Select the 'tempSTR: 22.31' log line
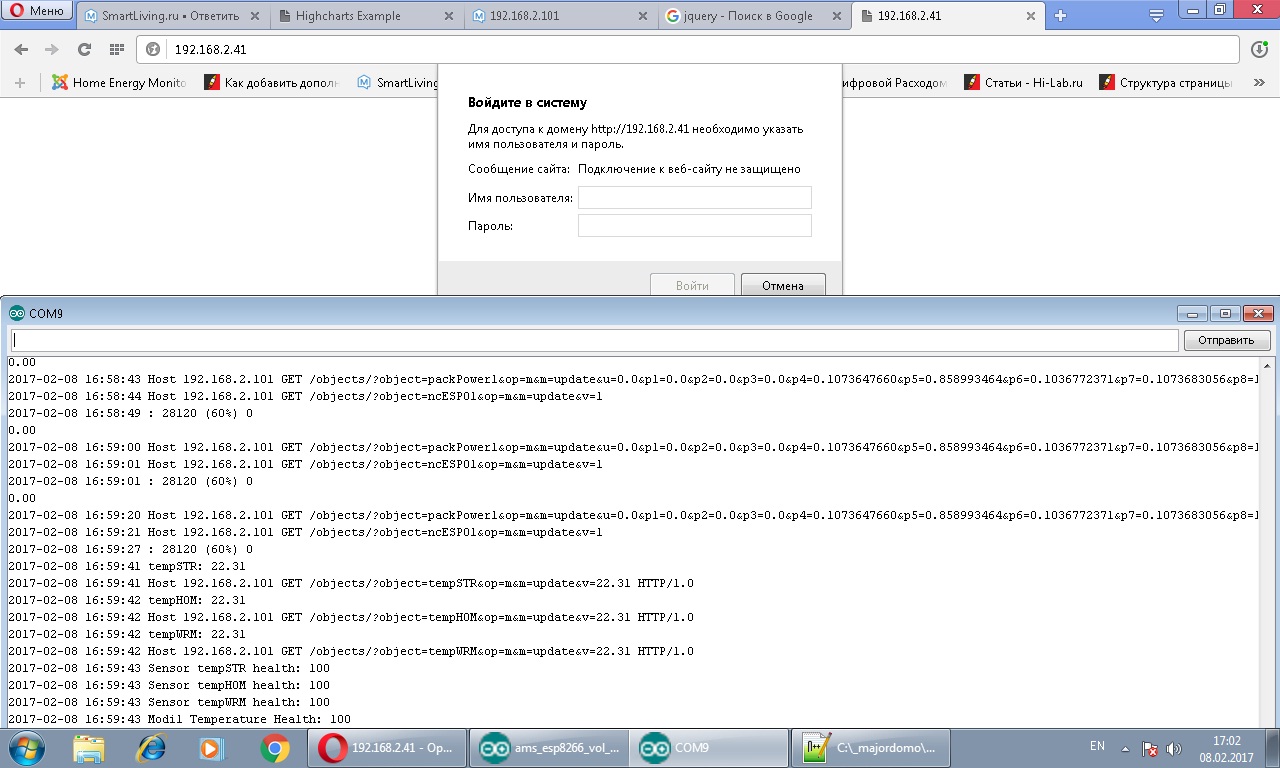 pos(127,566)
